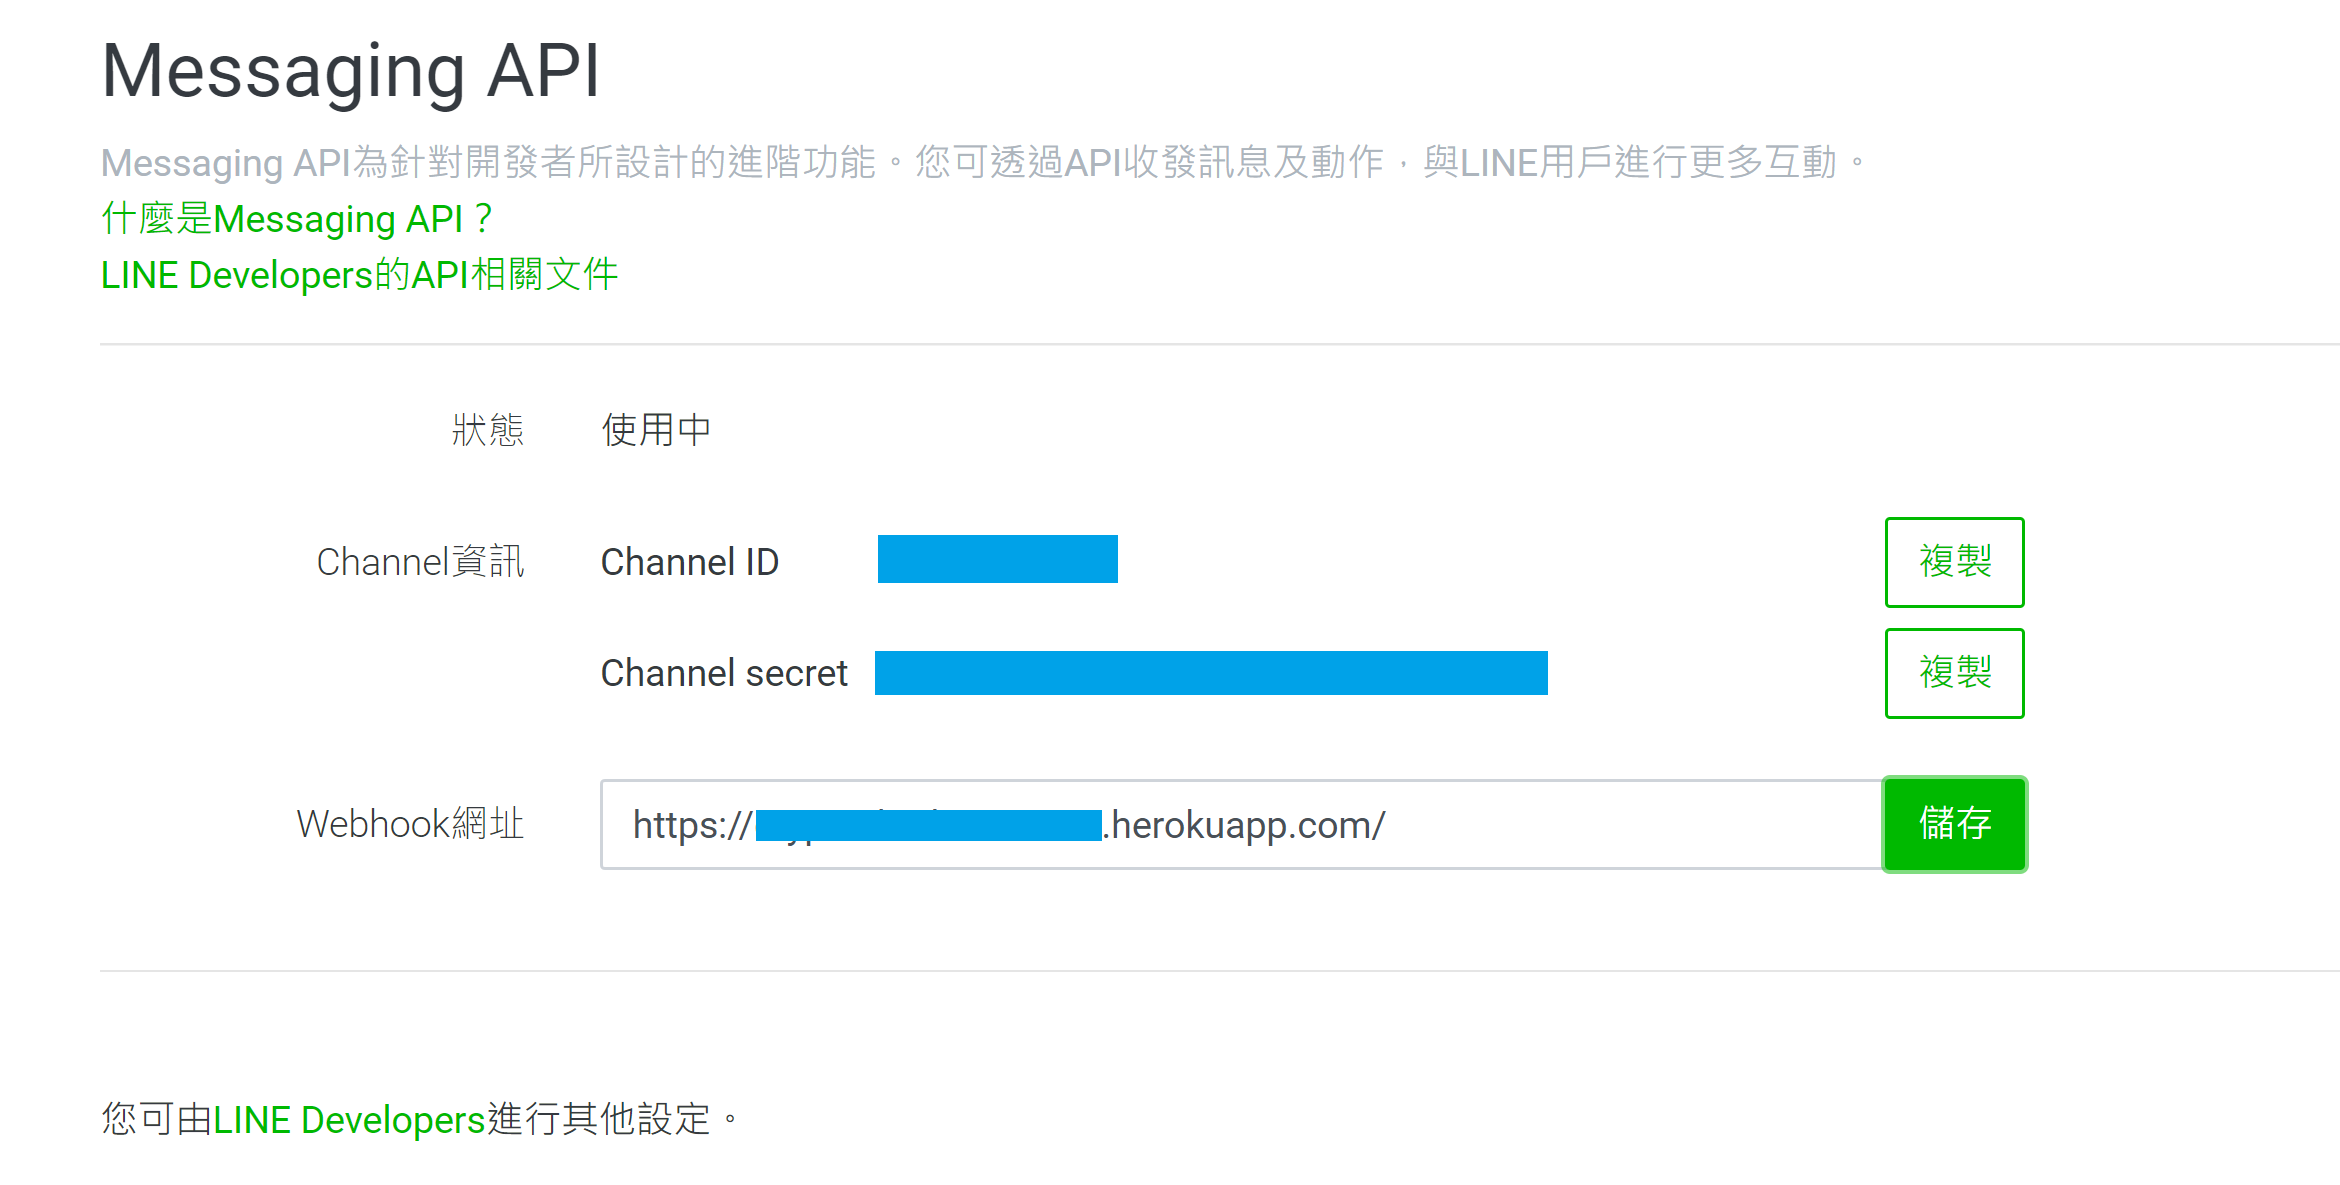Select the redacted Channel secret value
The width and height of the screenshot is (2340, 1185).
[x=1211, y=673]
